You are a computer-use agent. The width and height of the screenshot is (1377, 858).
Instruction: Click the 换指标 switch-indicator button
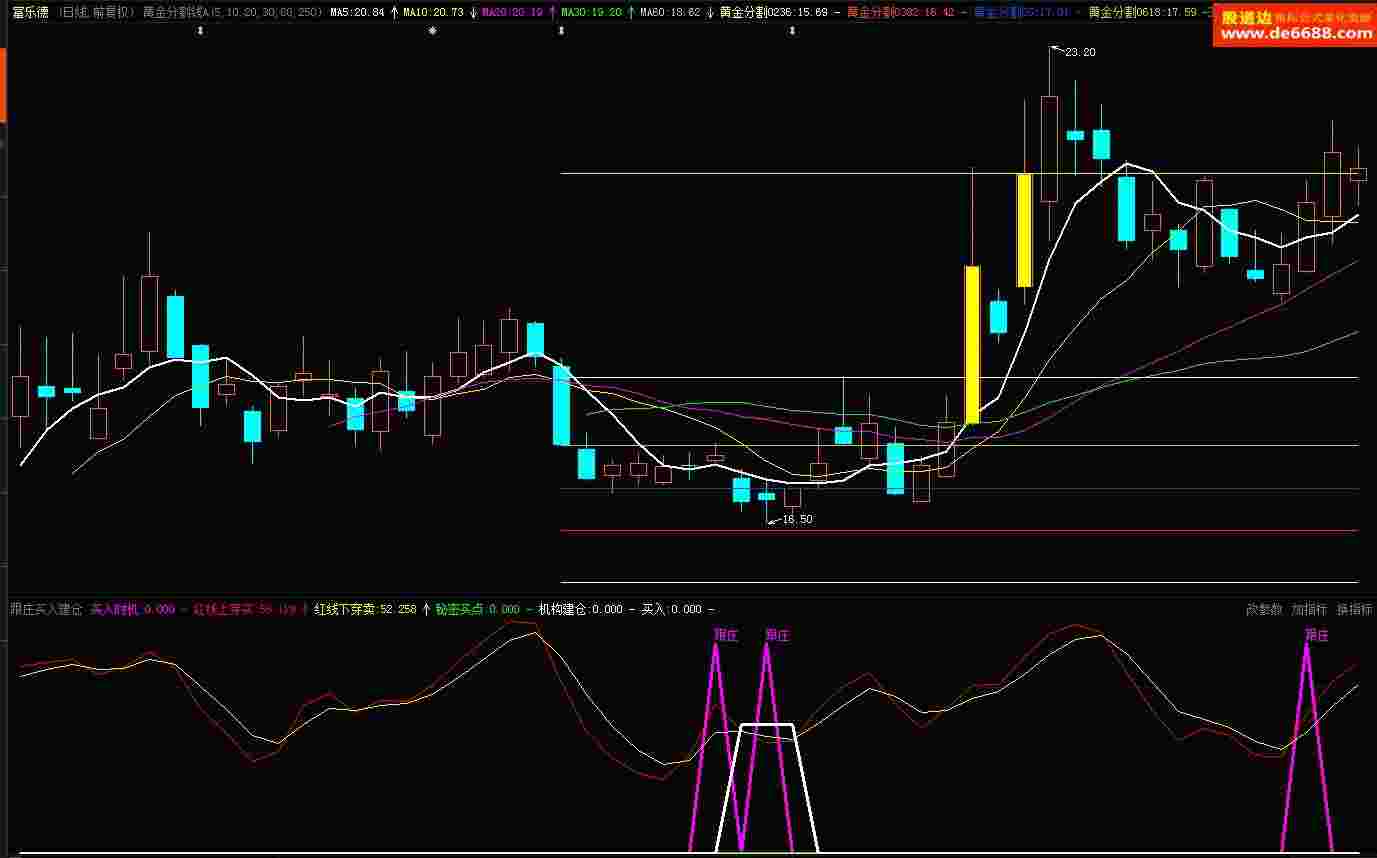pyautogui.click(x=1355, y=609)
